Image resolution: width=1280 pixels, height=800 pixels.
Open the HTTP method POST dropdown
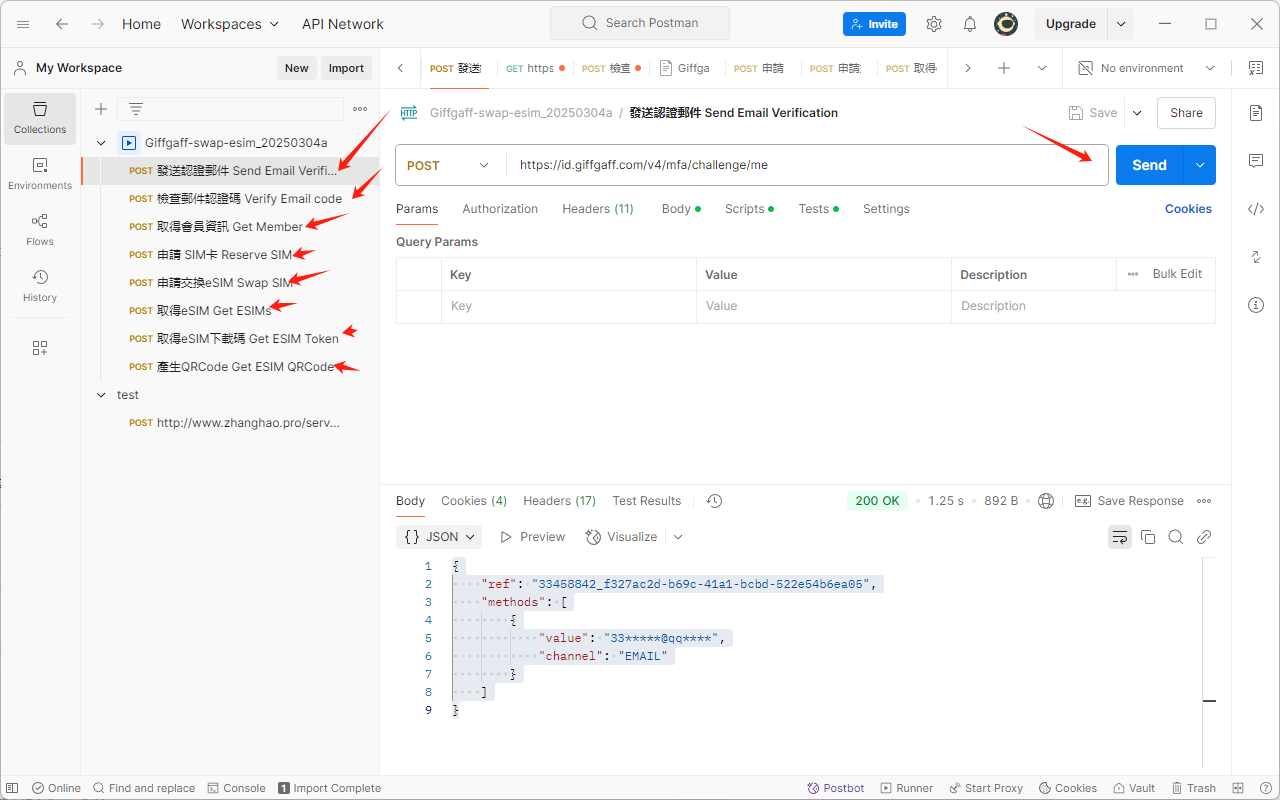click(x=449, y=165)
